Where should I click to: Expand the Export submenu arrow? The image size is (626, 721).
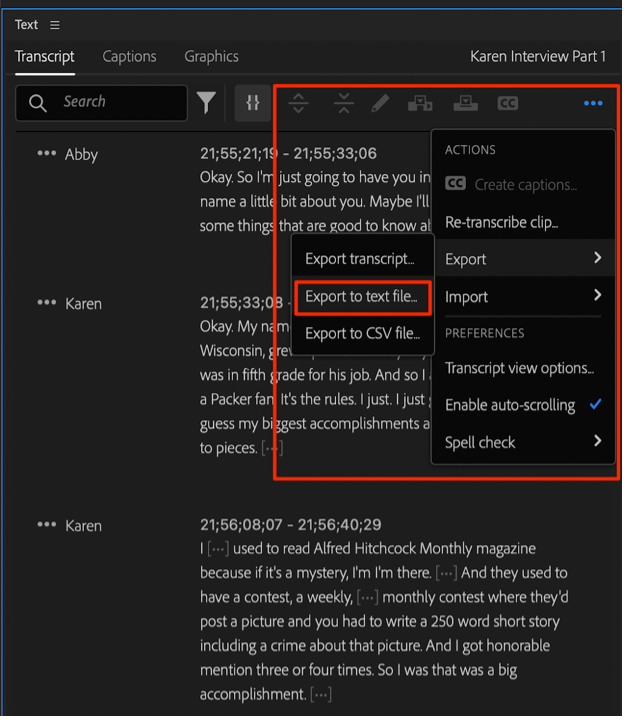tap(597, 258)
